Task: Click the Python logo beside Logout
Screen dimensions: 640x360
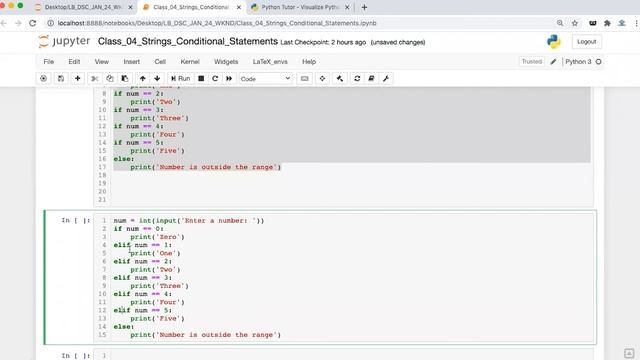Action: (x=554, y=42)
